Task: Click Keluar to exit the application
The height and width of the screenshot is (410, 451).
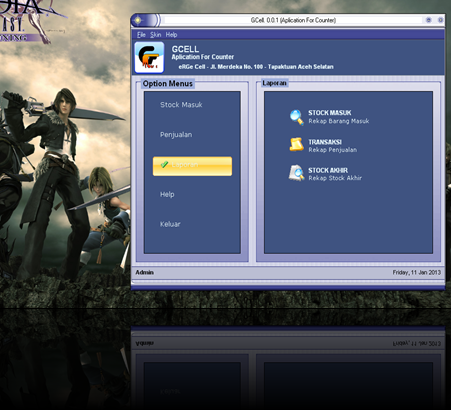Action: coord(170,224)
